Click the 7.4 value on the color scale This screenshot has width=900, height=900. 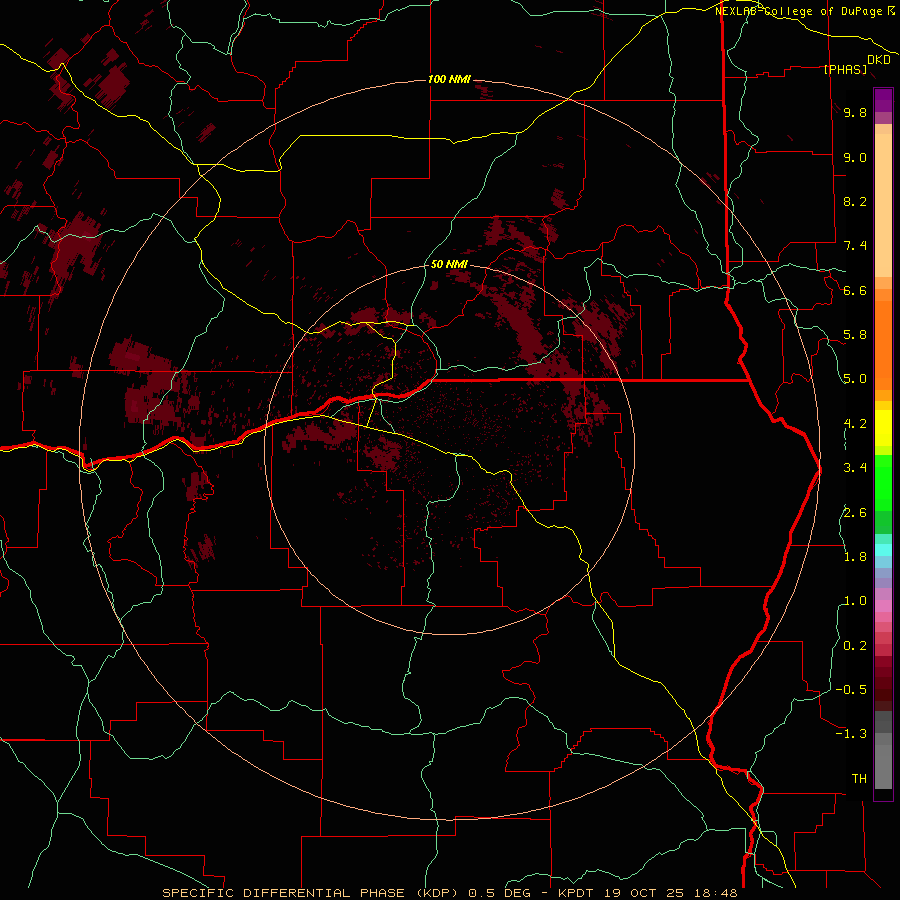[855, 246]
